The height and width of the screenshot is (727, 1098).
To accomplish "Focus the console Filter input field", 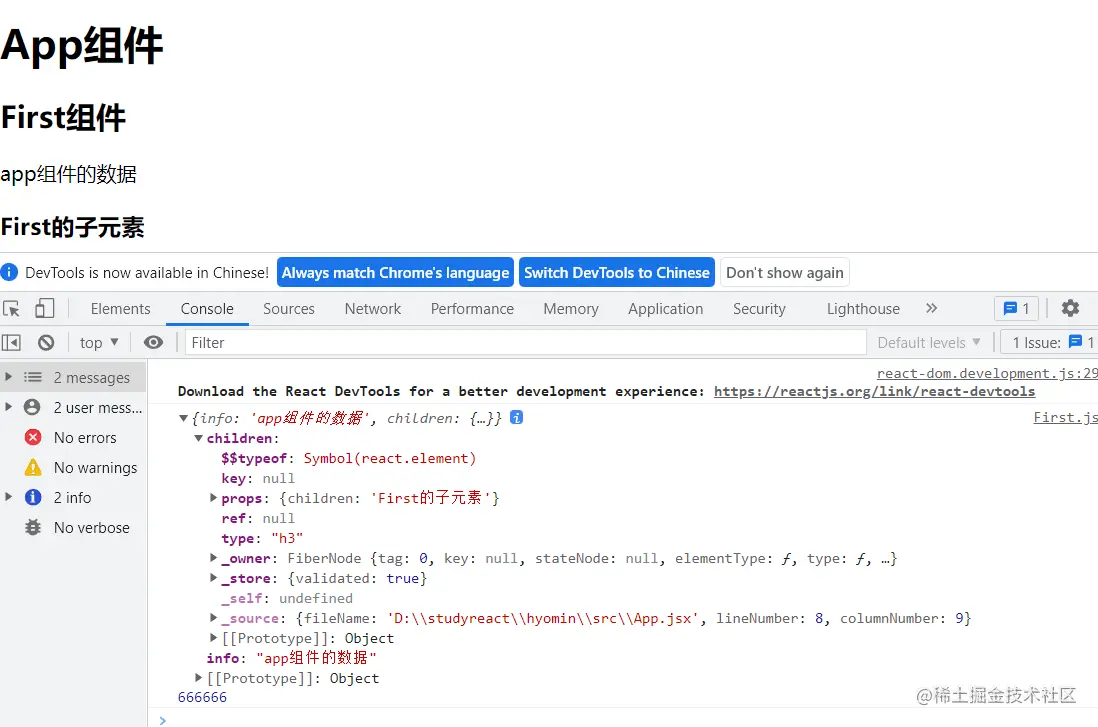I will click(x=525, y=342).
